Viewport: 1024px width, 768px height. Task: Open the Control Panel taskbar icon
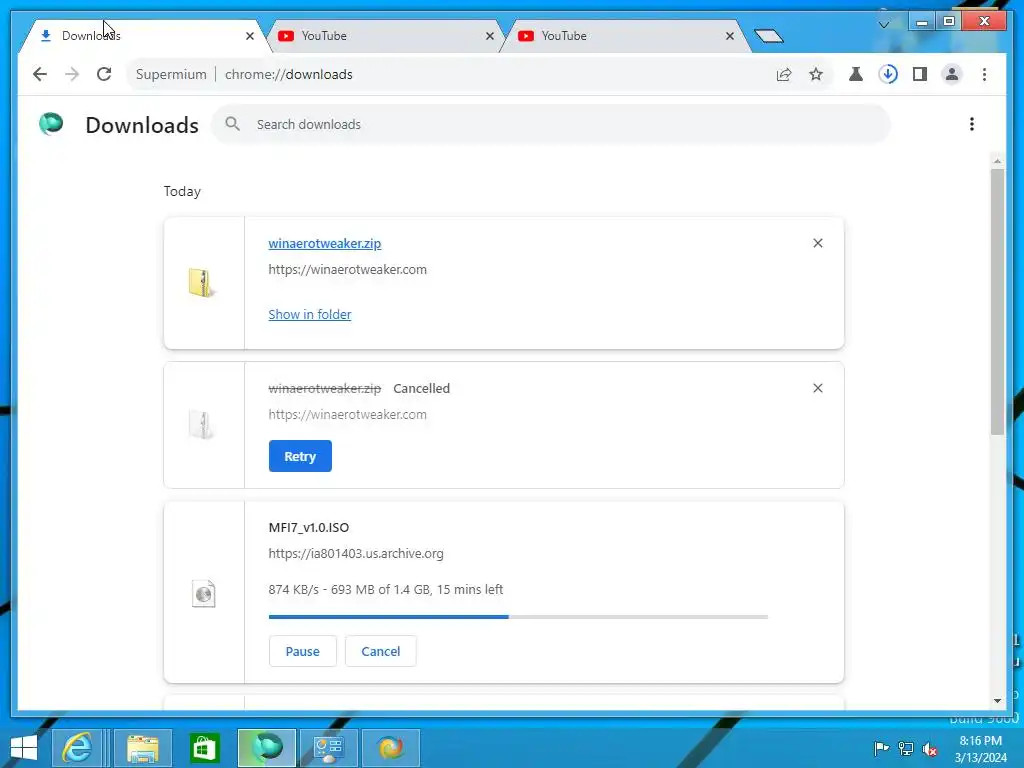[328, 748]
